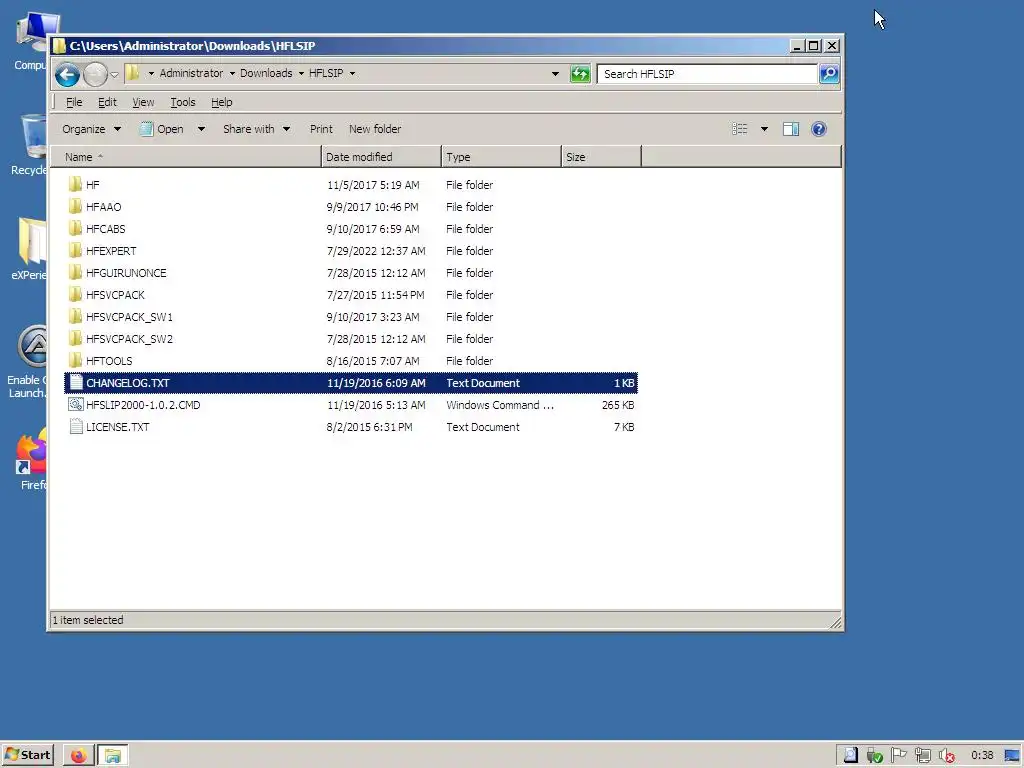Toggle the preview pane icon

point(791,129)
